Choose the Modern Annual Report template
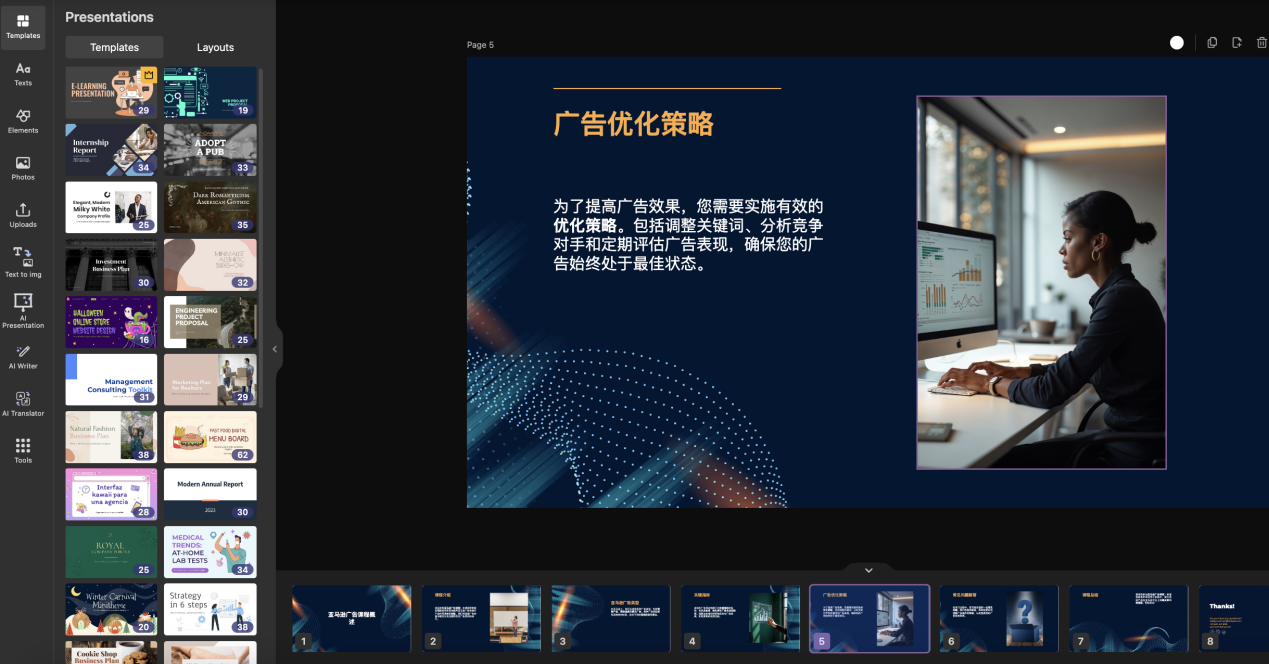1269x664 pixels. [x=210, y=494]
